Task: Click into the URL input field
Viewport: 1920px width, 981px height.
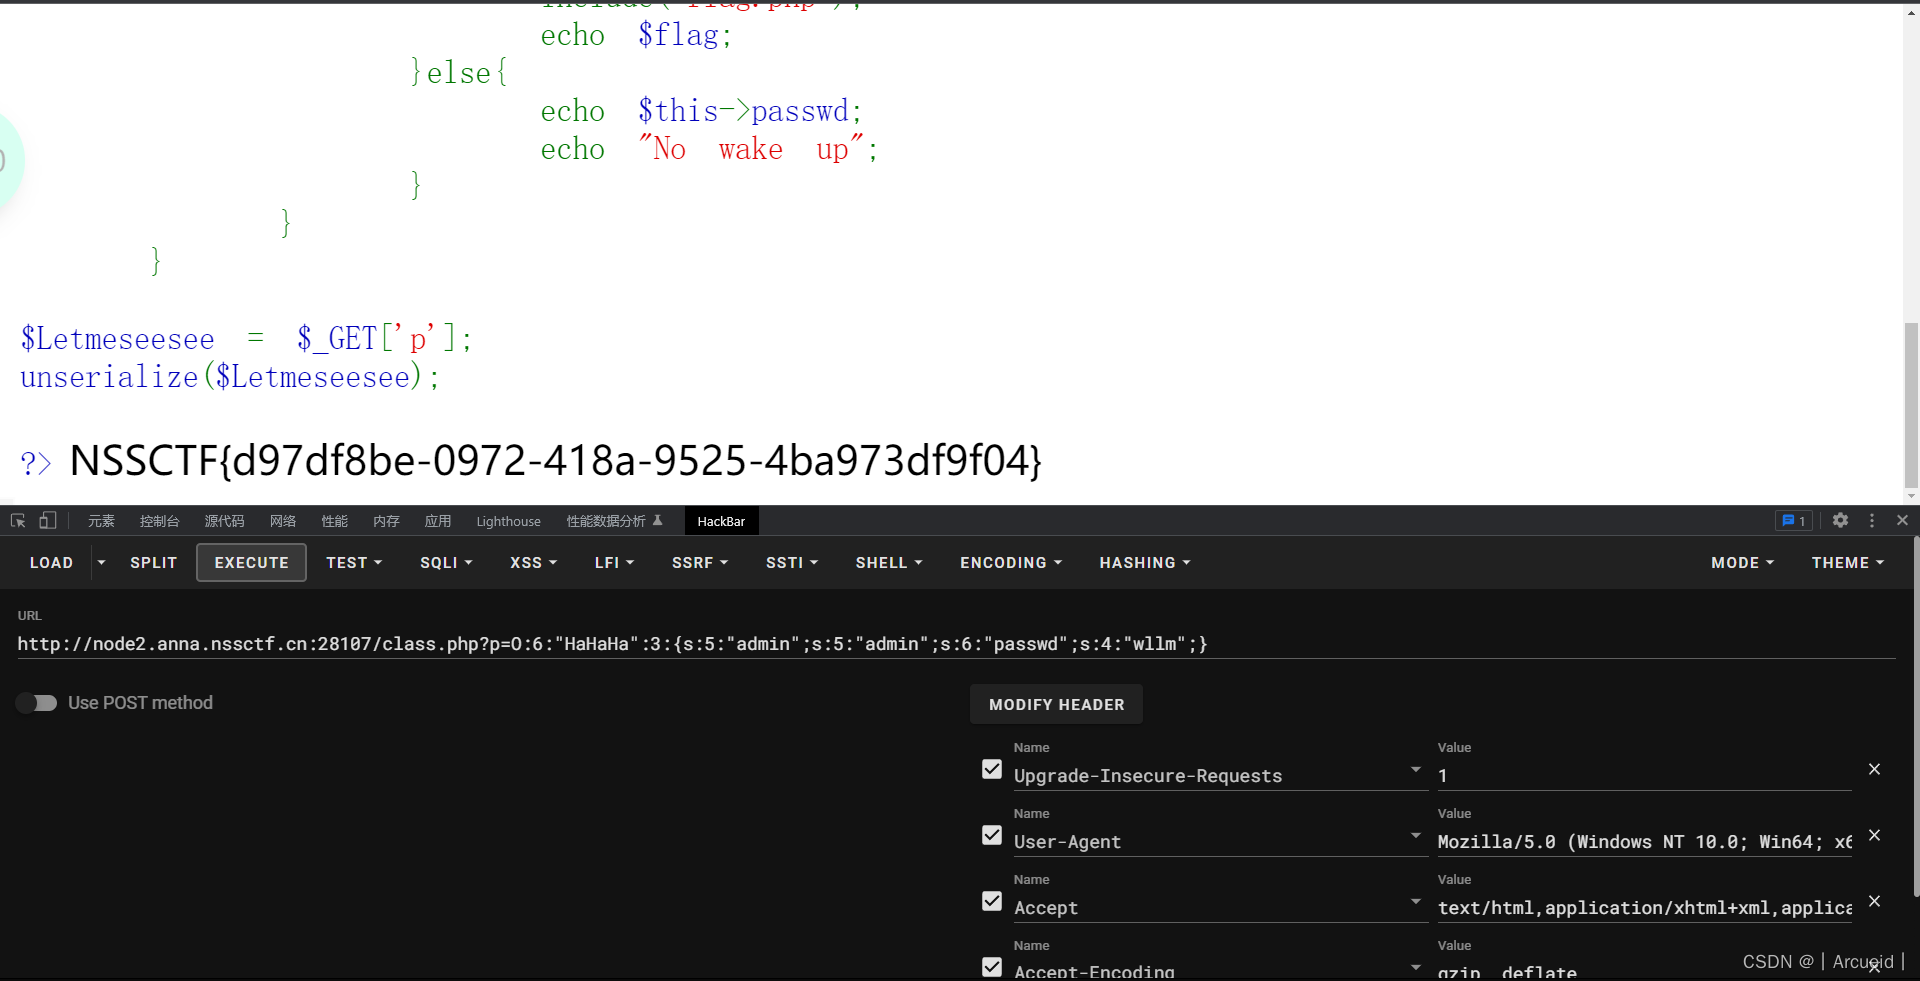Action: pyautogui.click(x=956, y=644)
